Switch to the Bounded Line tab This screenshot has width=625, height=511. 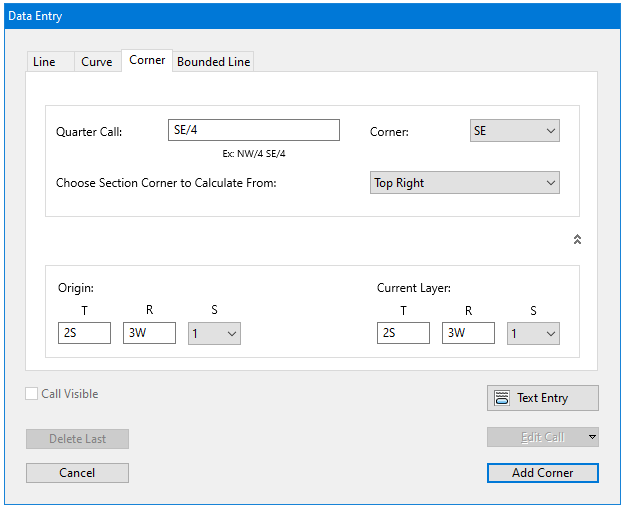pos(213,62)
